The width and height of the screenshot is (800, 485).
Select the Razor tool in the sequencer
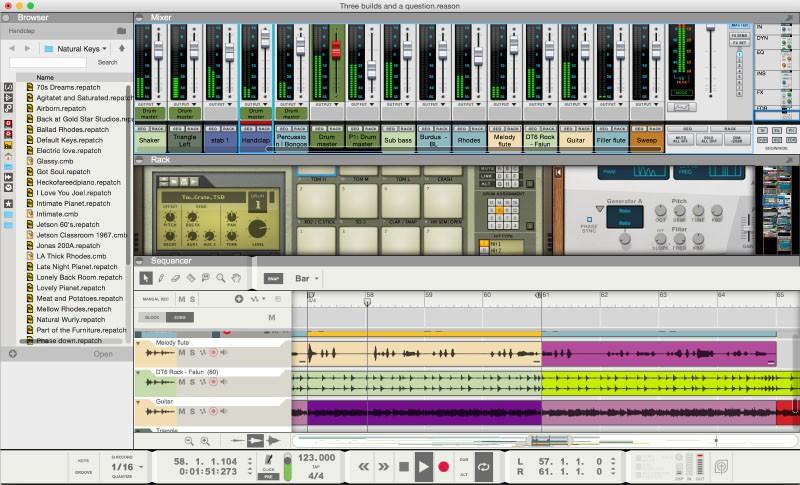[191, 277]
